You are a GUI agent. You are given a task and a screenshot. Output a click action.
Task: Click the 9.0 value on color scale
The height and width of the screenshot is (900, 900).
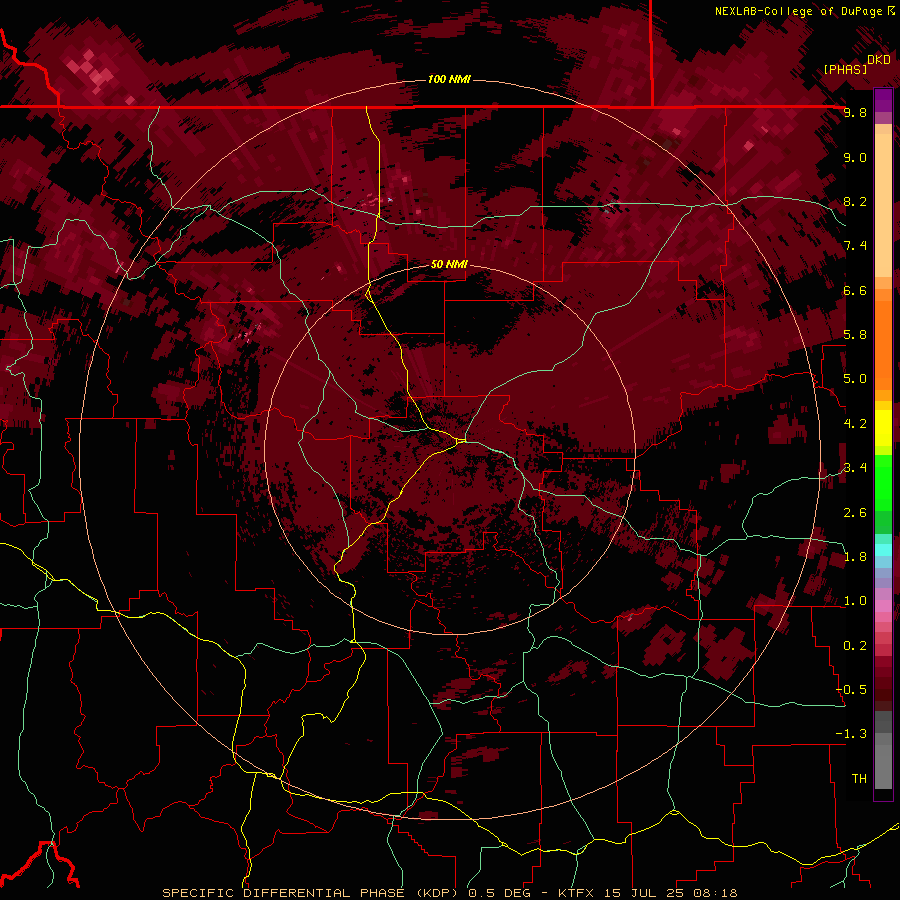tap(855, 157)
